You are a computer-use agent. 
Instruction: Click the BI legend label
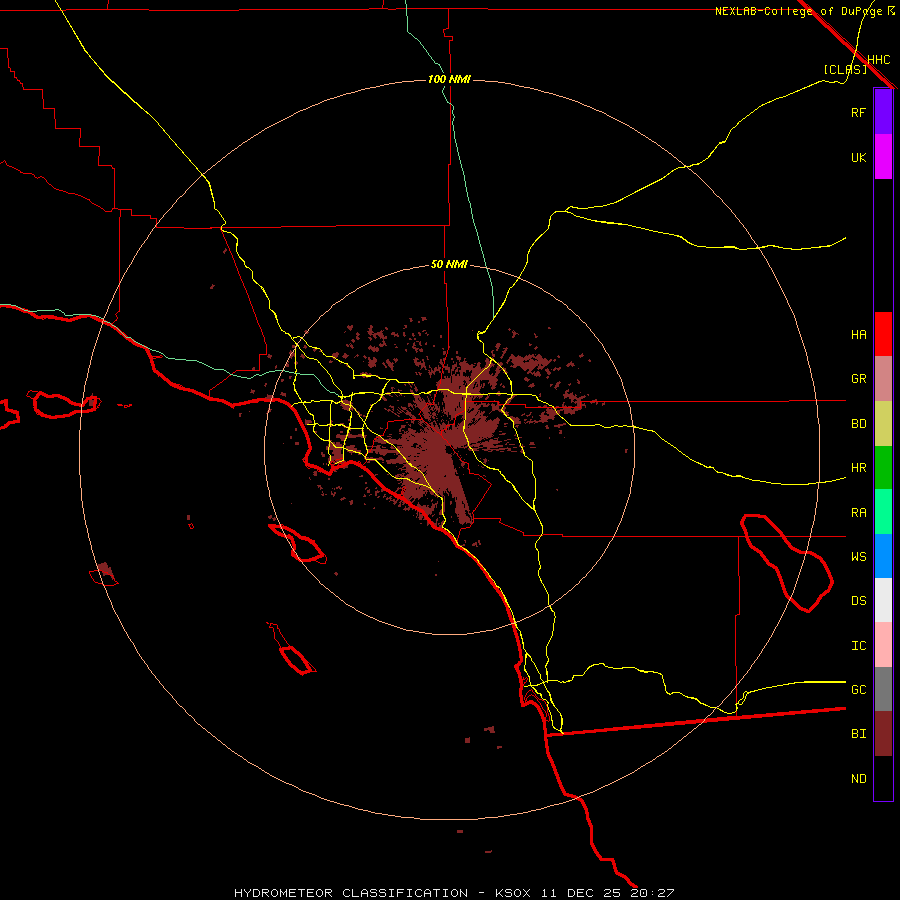(858, 734)
